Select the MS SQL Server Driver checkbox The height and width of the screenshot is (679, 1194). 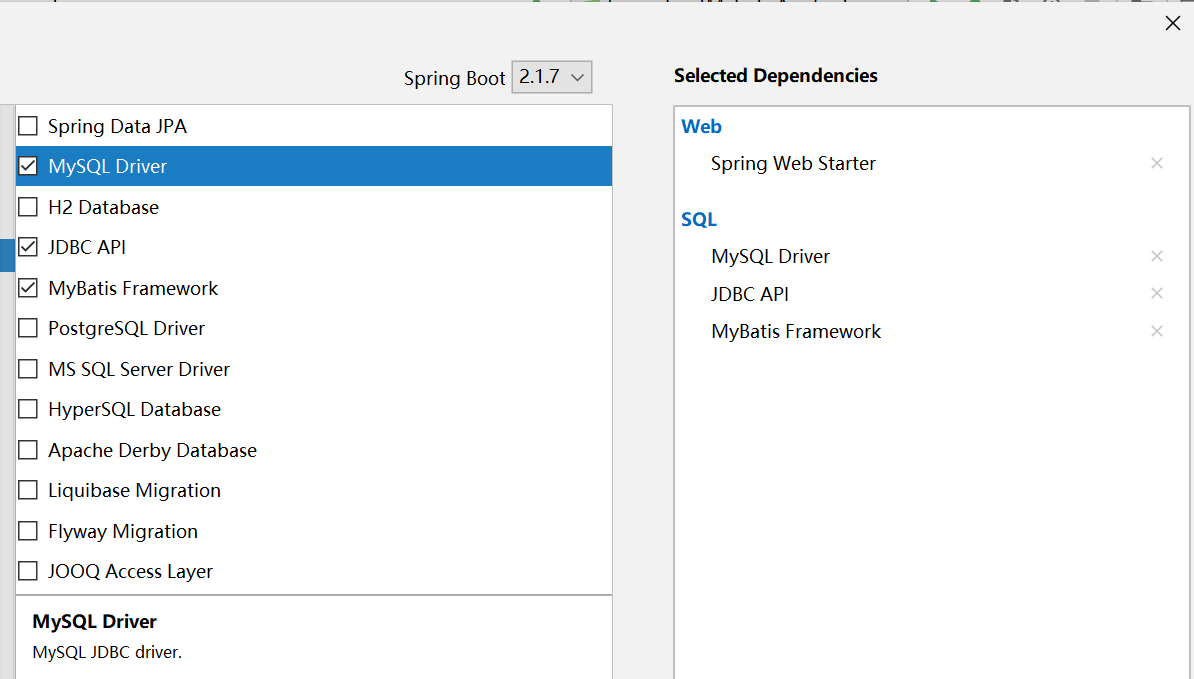tap(28, 369)
